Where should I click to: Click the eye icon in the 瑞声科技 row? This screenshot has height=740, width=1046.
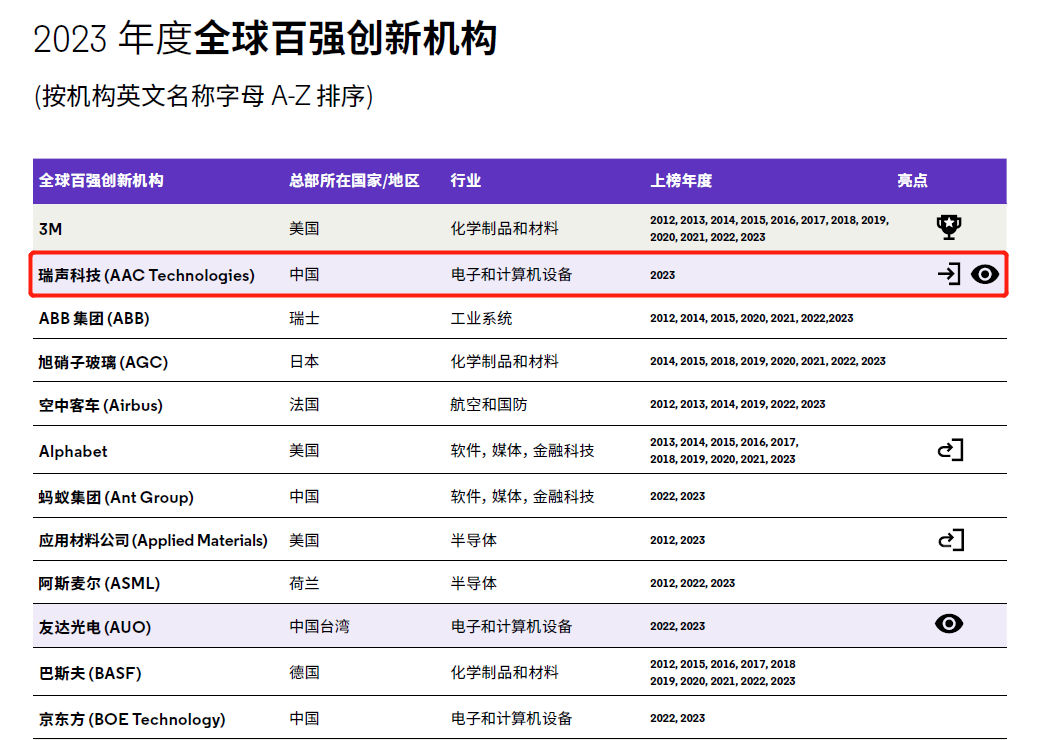pyautogui.click(x=985, y=274)
